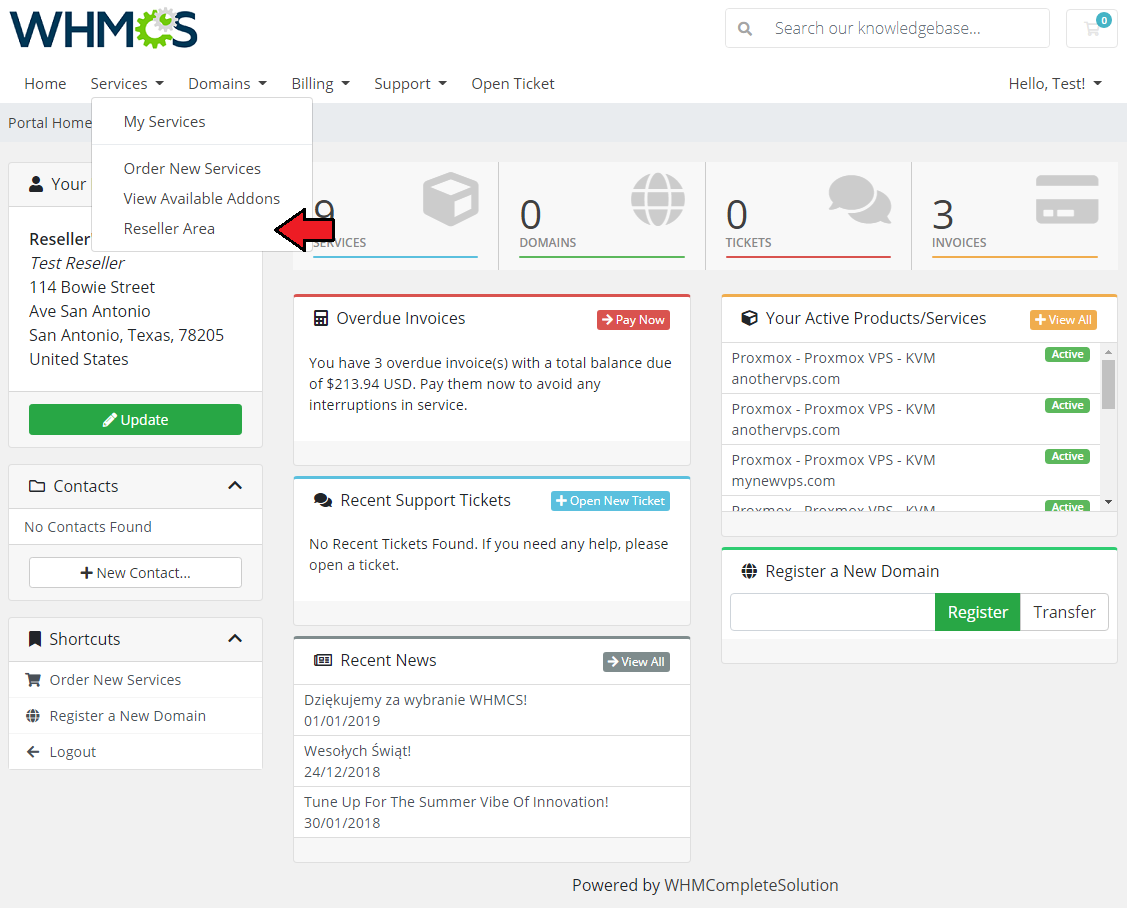This screenshot has width=1127, height=908.
Task: Click the New Contact... button
Action: (x=135, y=572)
